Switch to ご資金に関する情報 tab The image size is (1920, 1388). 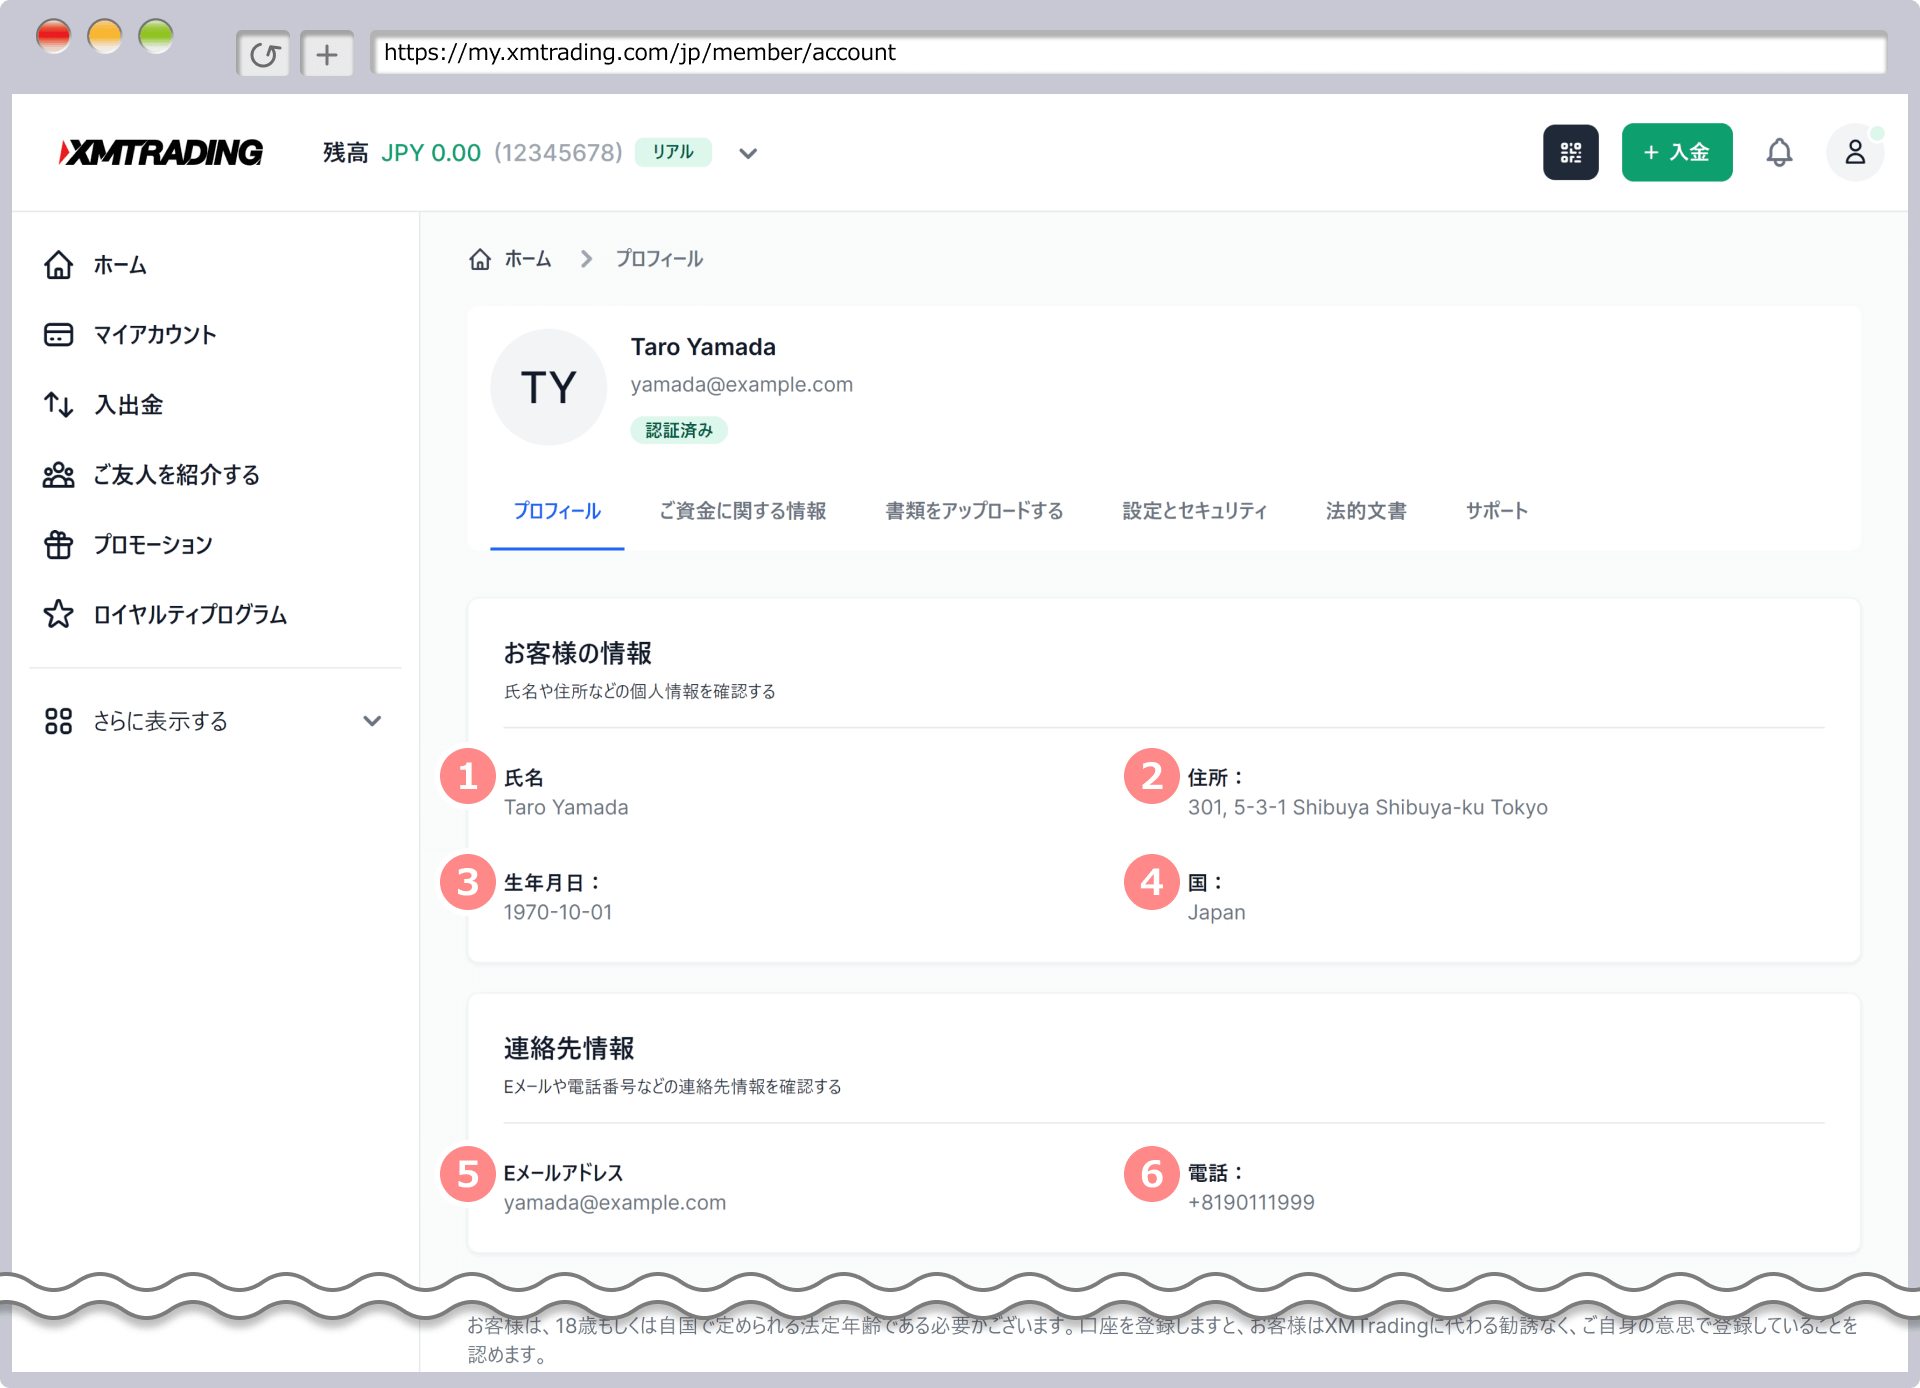click(x=742, y=511)
